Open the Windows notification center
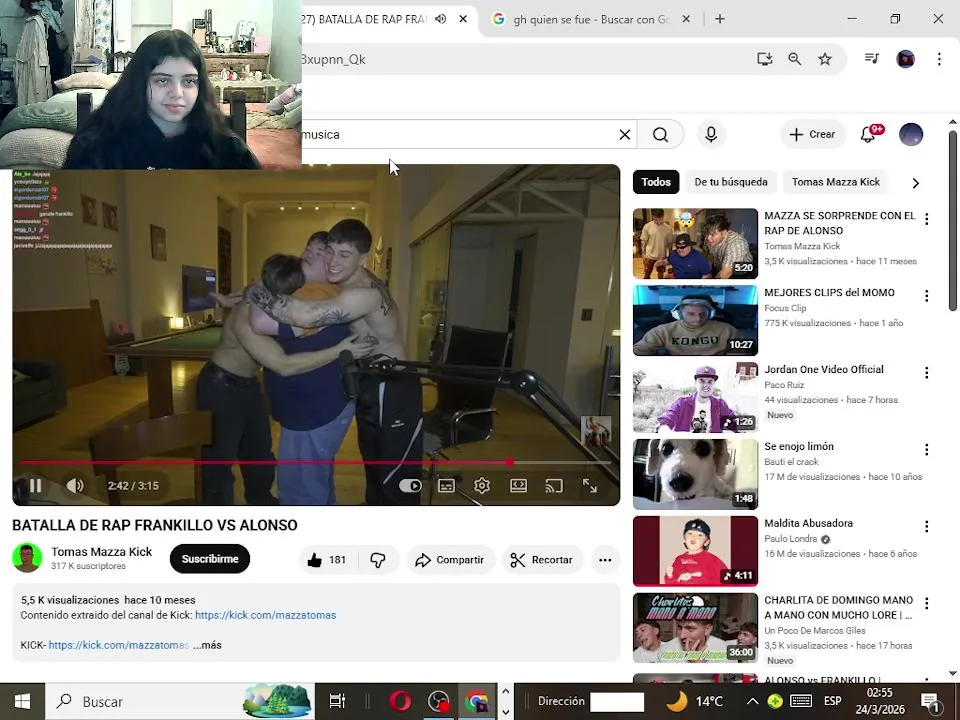This screenshot has height=720, width=960. coord(930,702)
